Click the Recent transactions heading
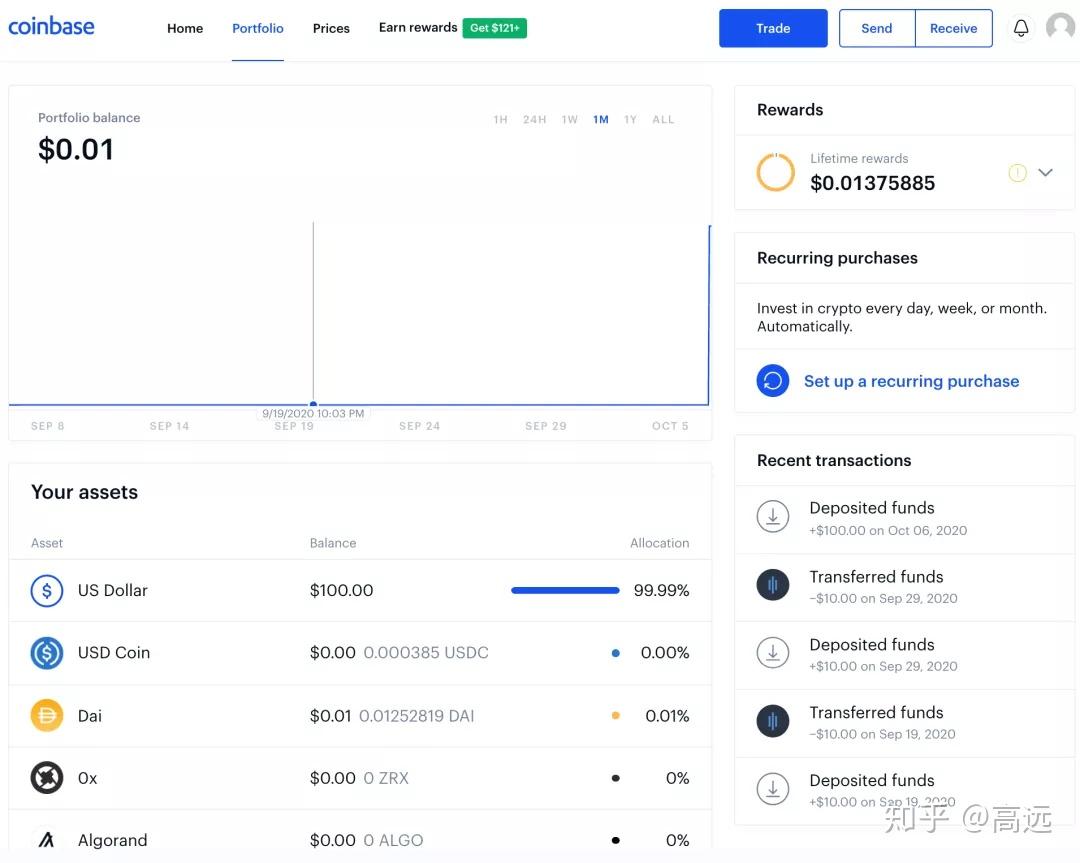1080x863 pixels. pyautogui.click(x=834, y=460)
